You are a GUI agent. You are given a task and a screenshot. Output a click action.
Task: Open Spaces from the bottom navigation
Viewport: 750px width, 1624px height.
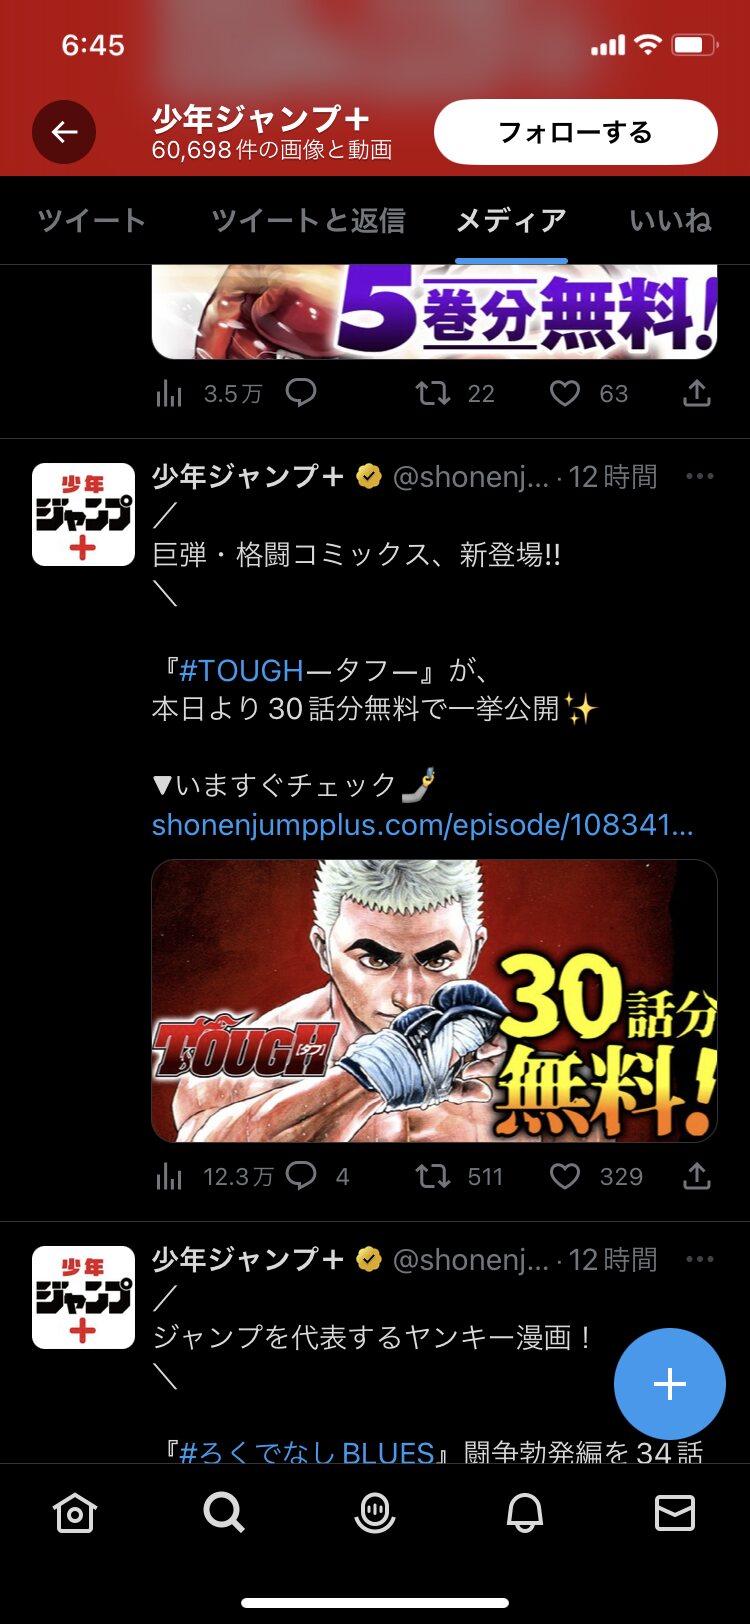pos(375,1513)
